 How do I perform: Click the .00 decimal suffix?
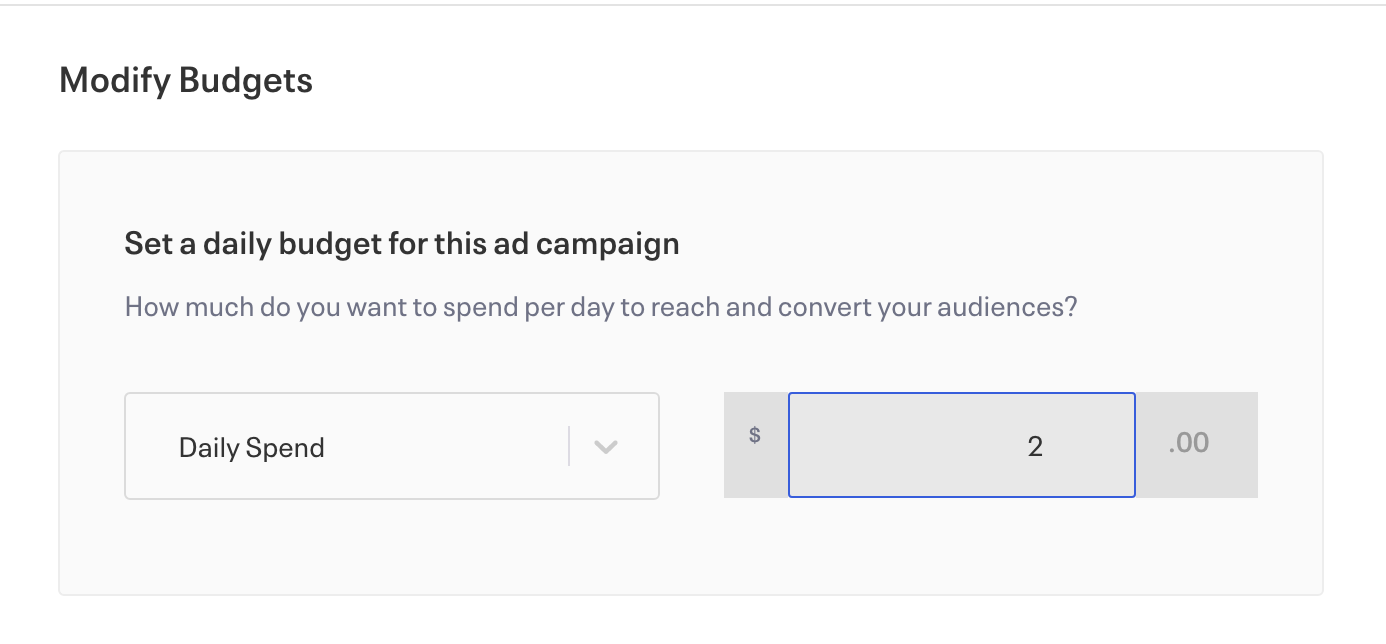[1188, 442]
